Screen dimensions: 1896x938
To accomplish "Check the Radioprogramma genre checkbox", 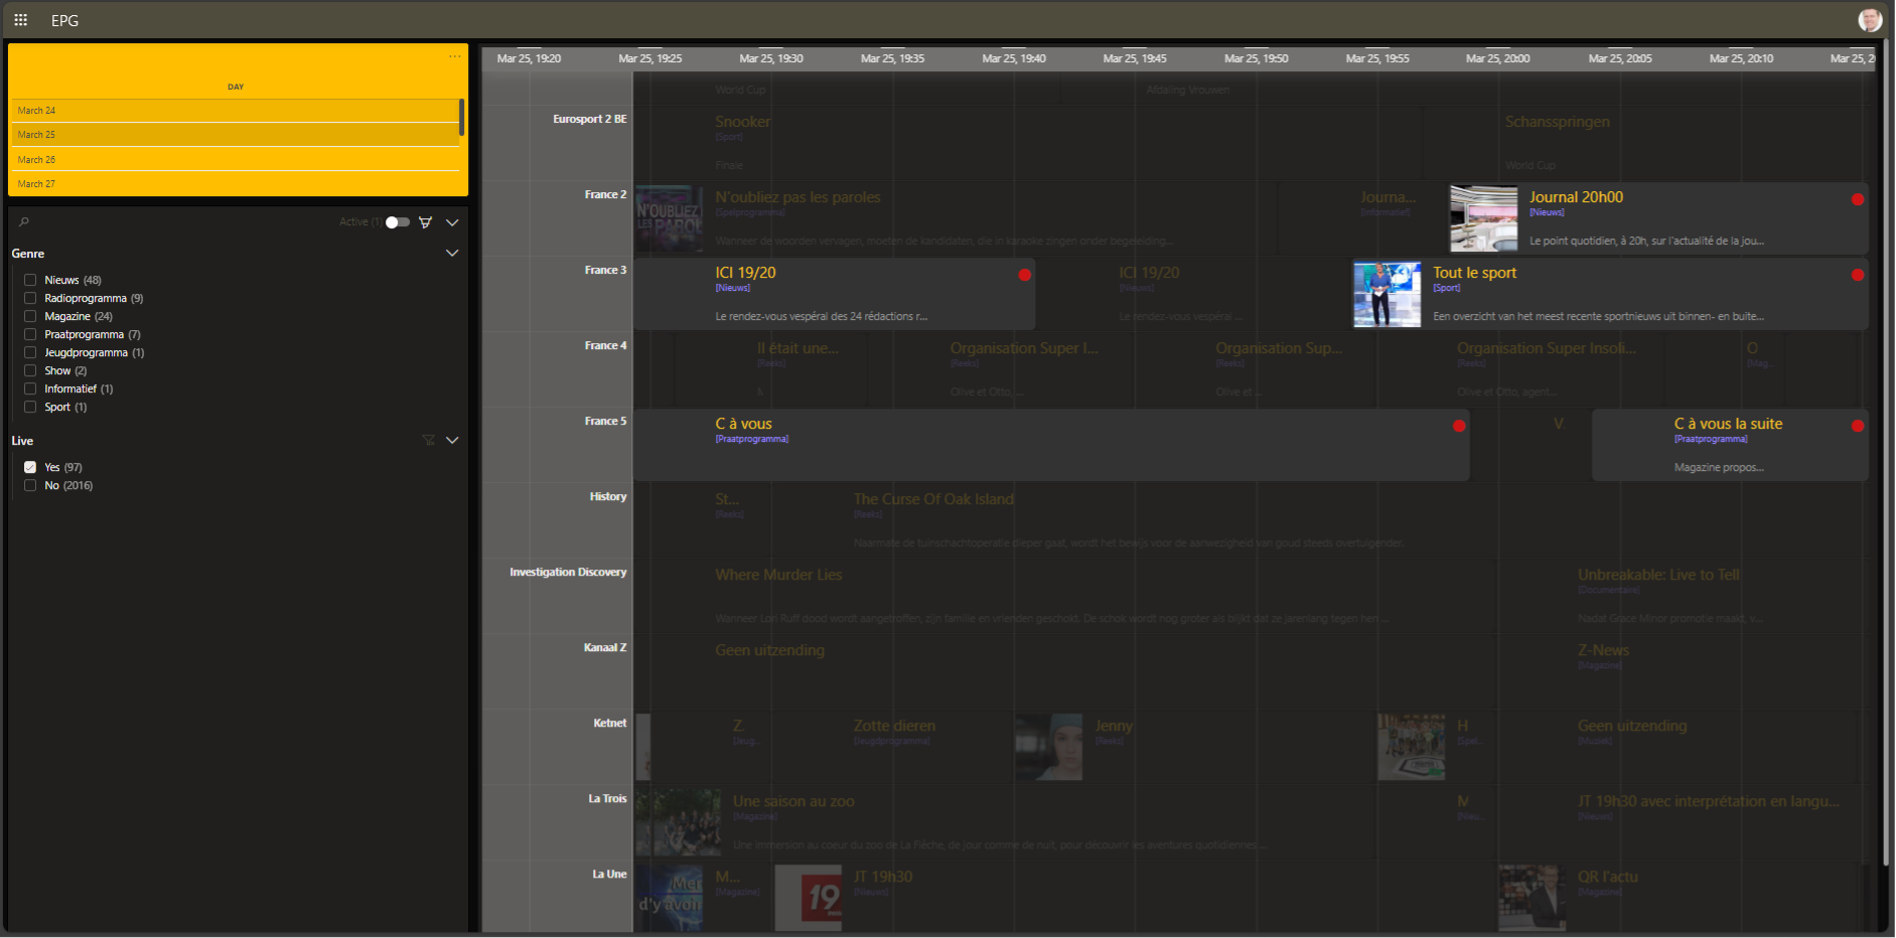I will tap(30, 298).
